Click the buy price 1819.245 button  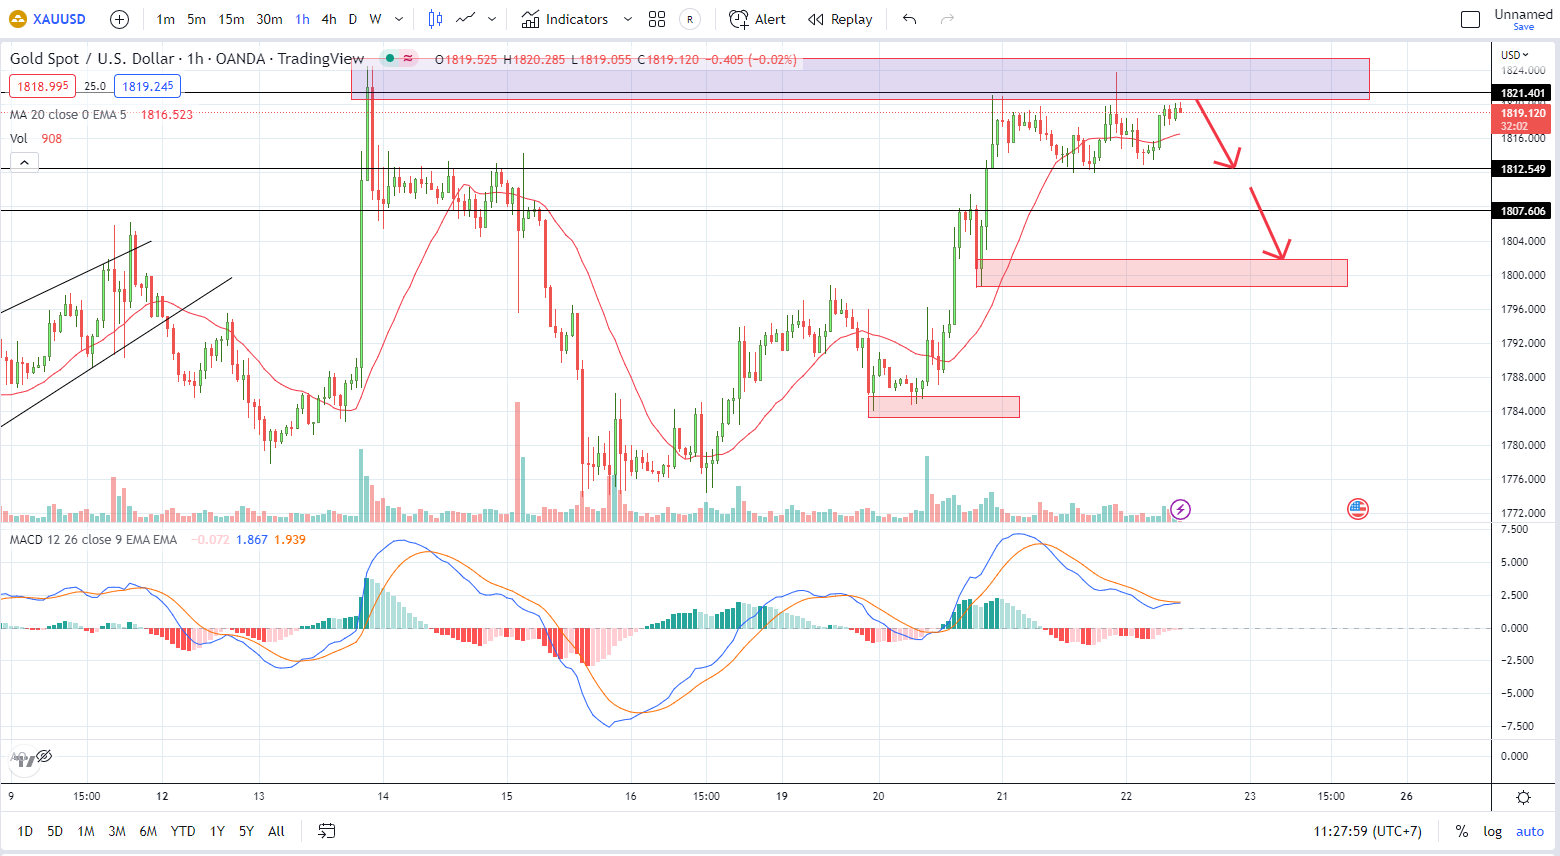tap(148, 86)
